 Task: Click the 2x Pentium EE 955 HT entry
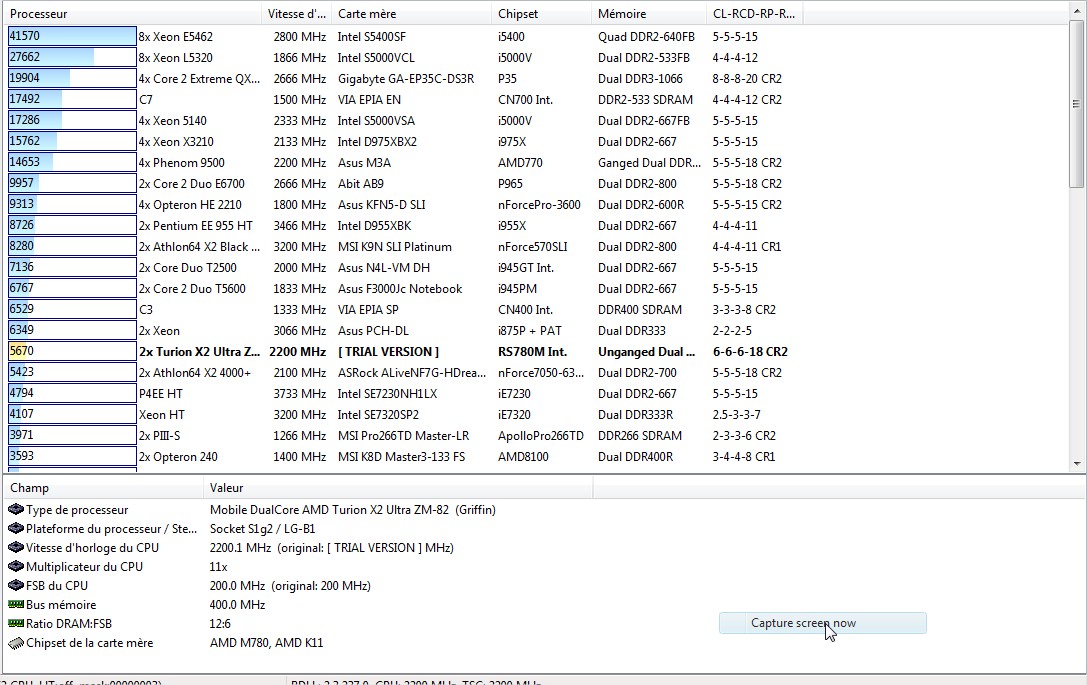tap(195, 226)
